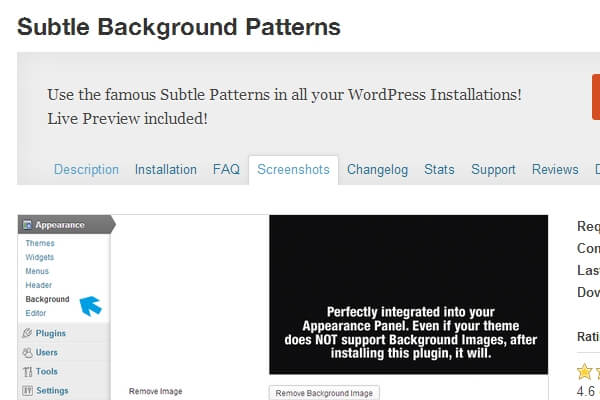
Task: Click the Tools menu icon
Action: click(27, 372)
